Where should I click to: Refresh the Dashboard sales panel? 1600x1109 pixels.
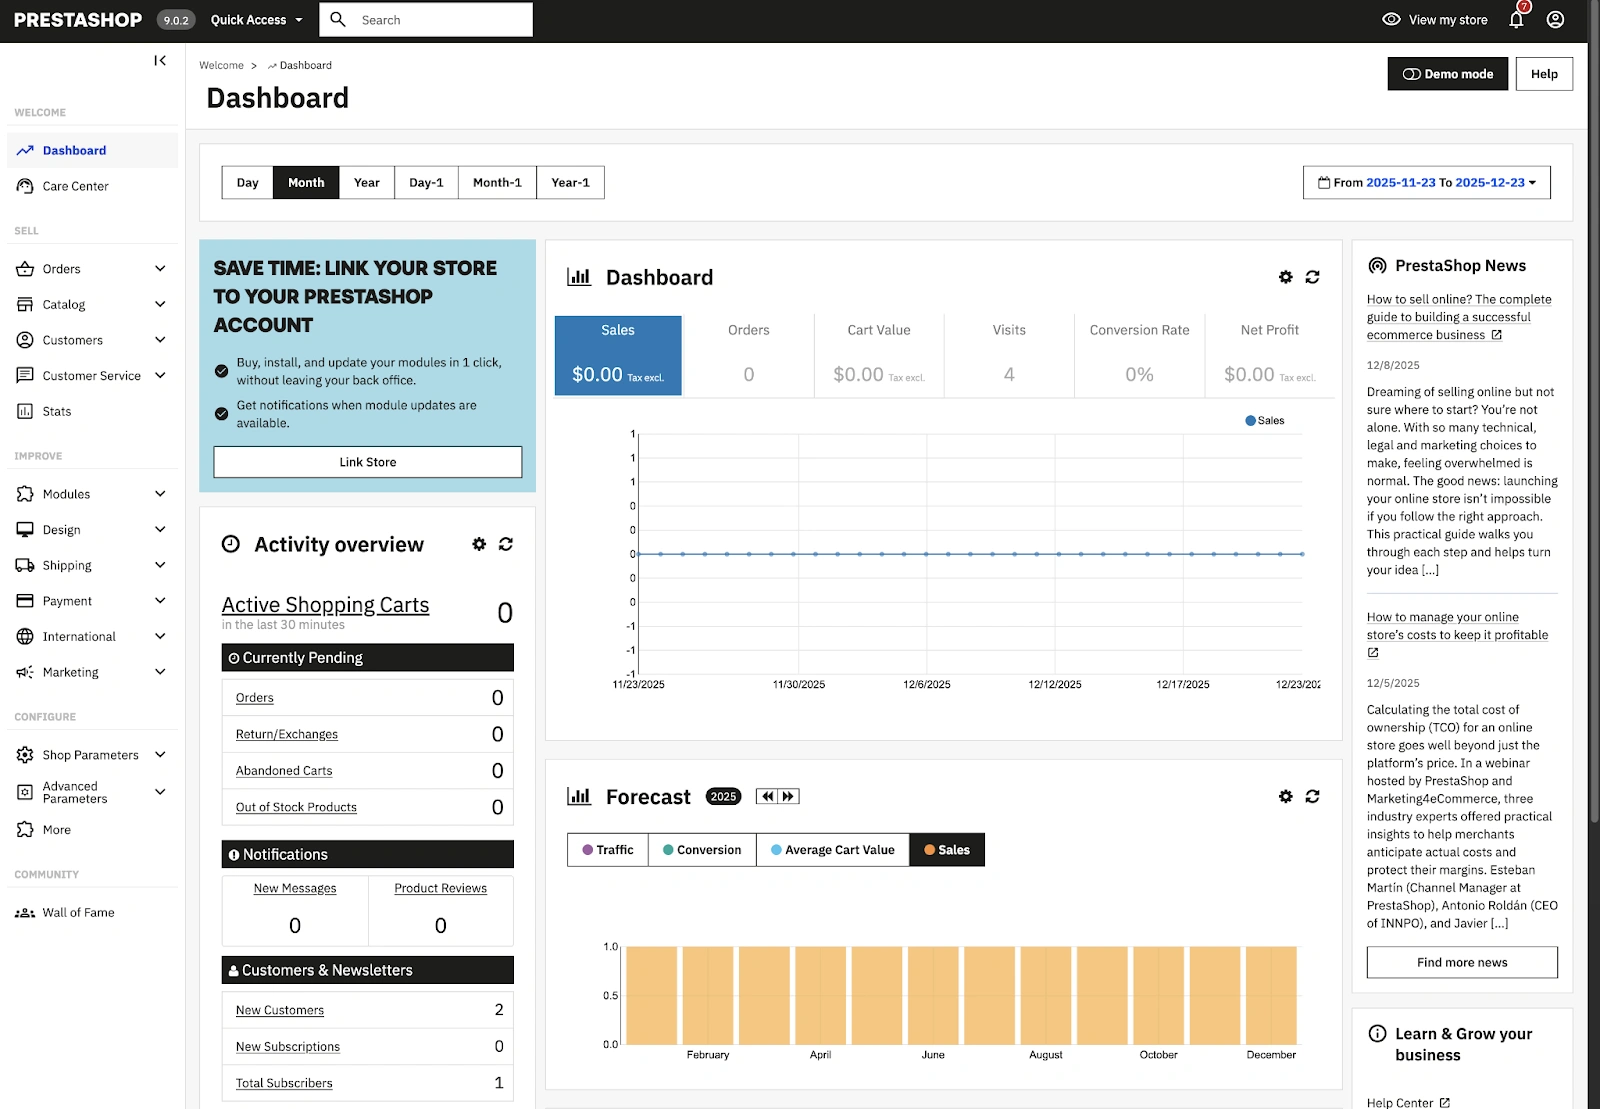click(1312, 277)
